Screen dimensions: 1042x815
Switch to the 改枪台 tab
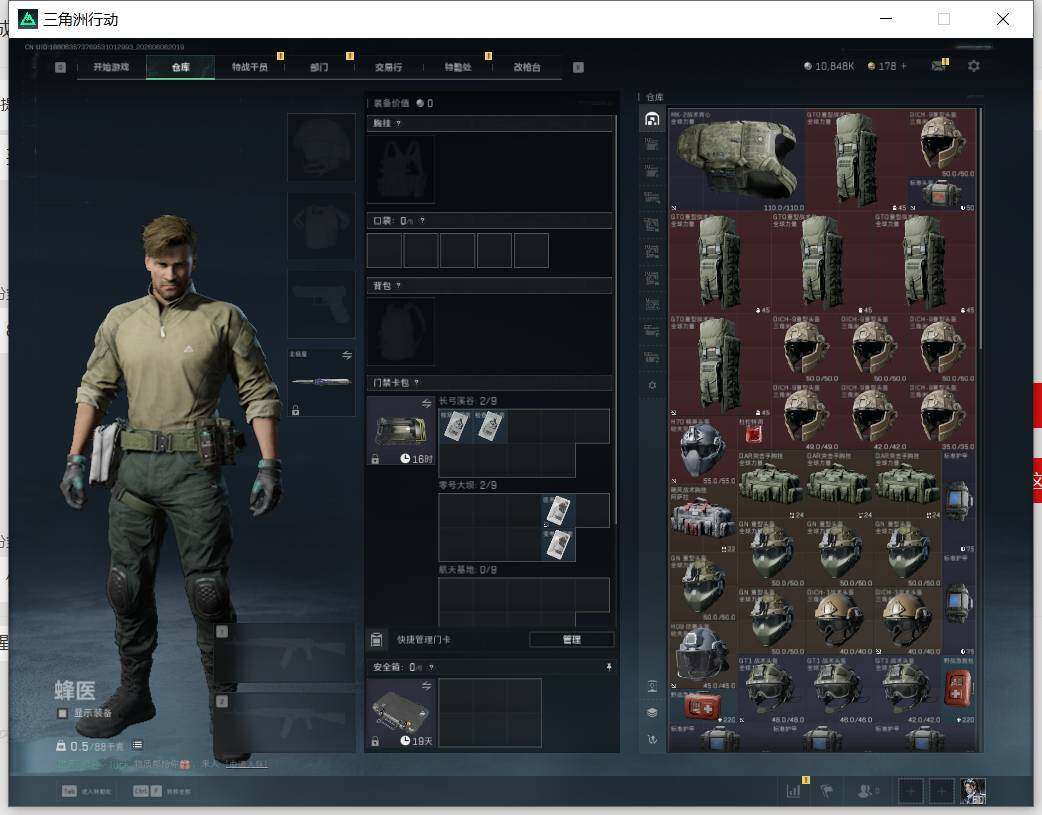pyautogui.click(x=527, y=67)
